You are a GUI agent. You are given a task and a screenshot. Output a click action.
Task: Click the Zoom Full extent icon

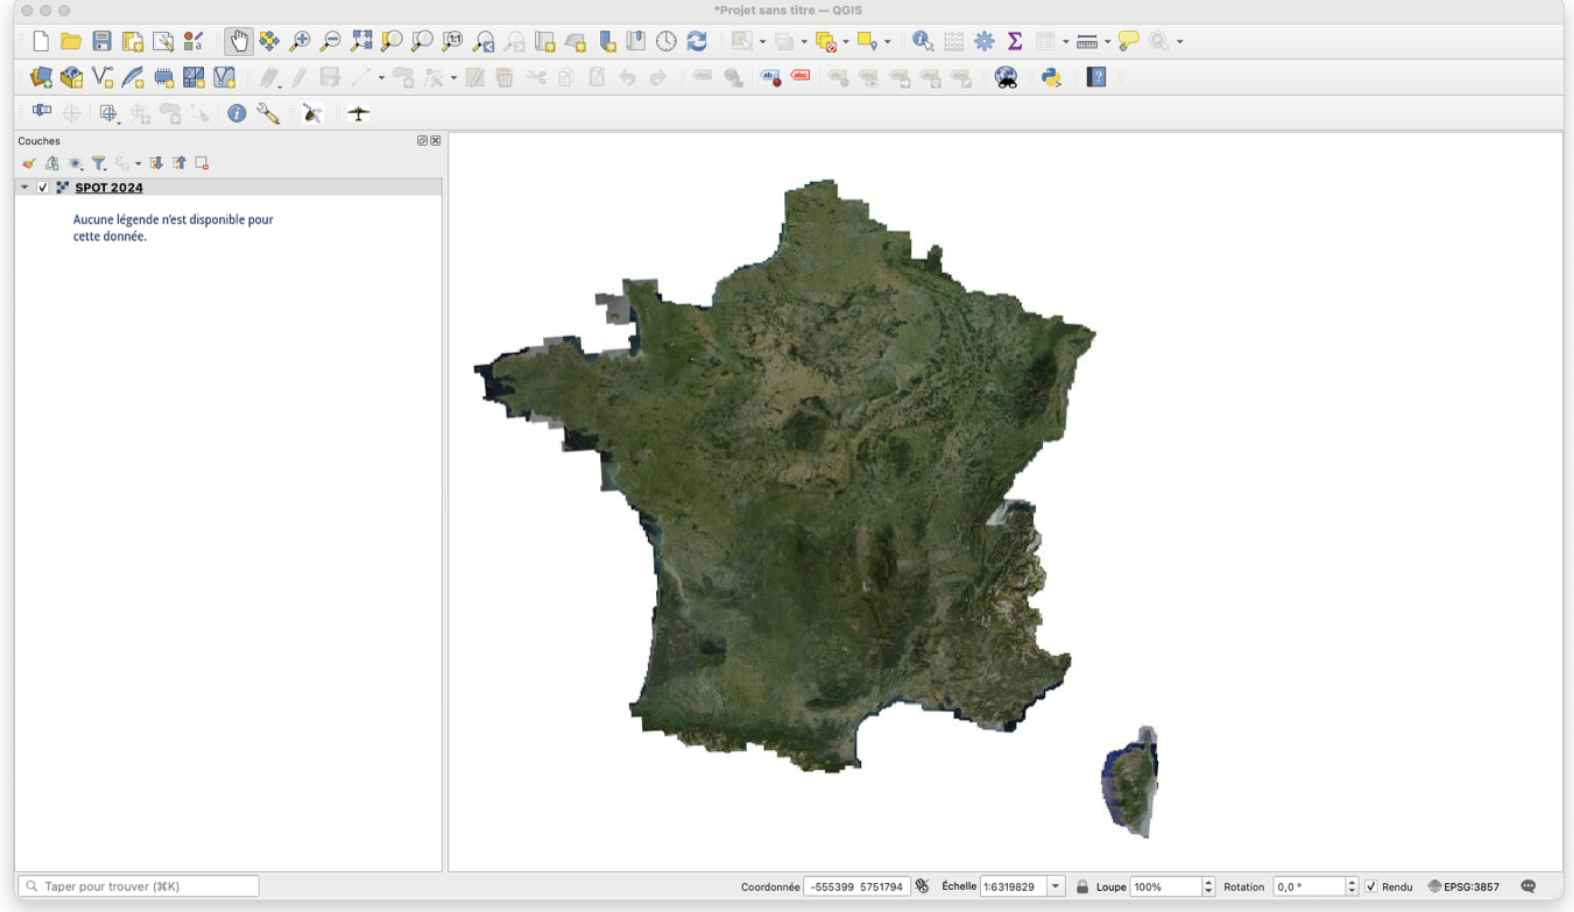coord(361,41)
